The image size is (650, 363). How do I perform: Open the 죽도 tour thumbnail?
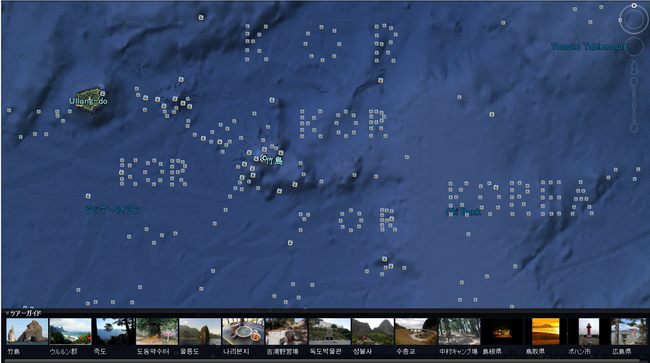tap(113, 332)
